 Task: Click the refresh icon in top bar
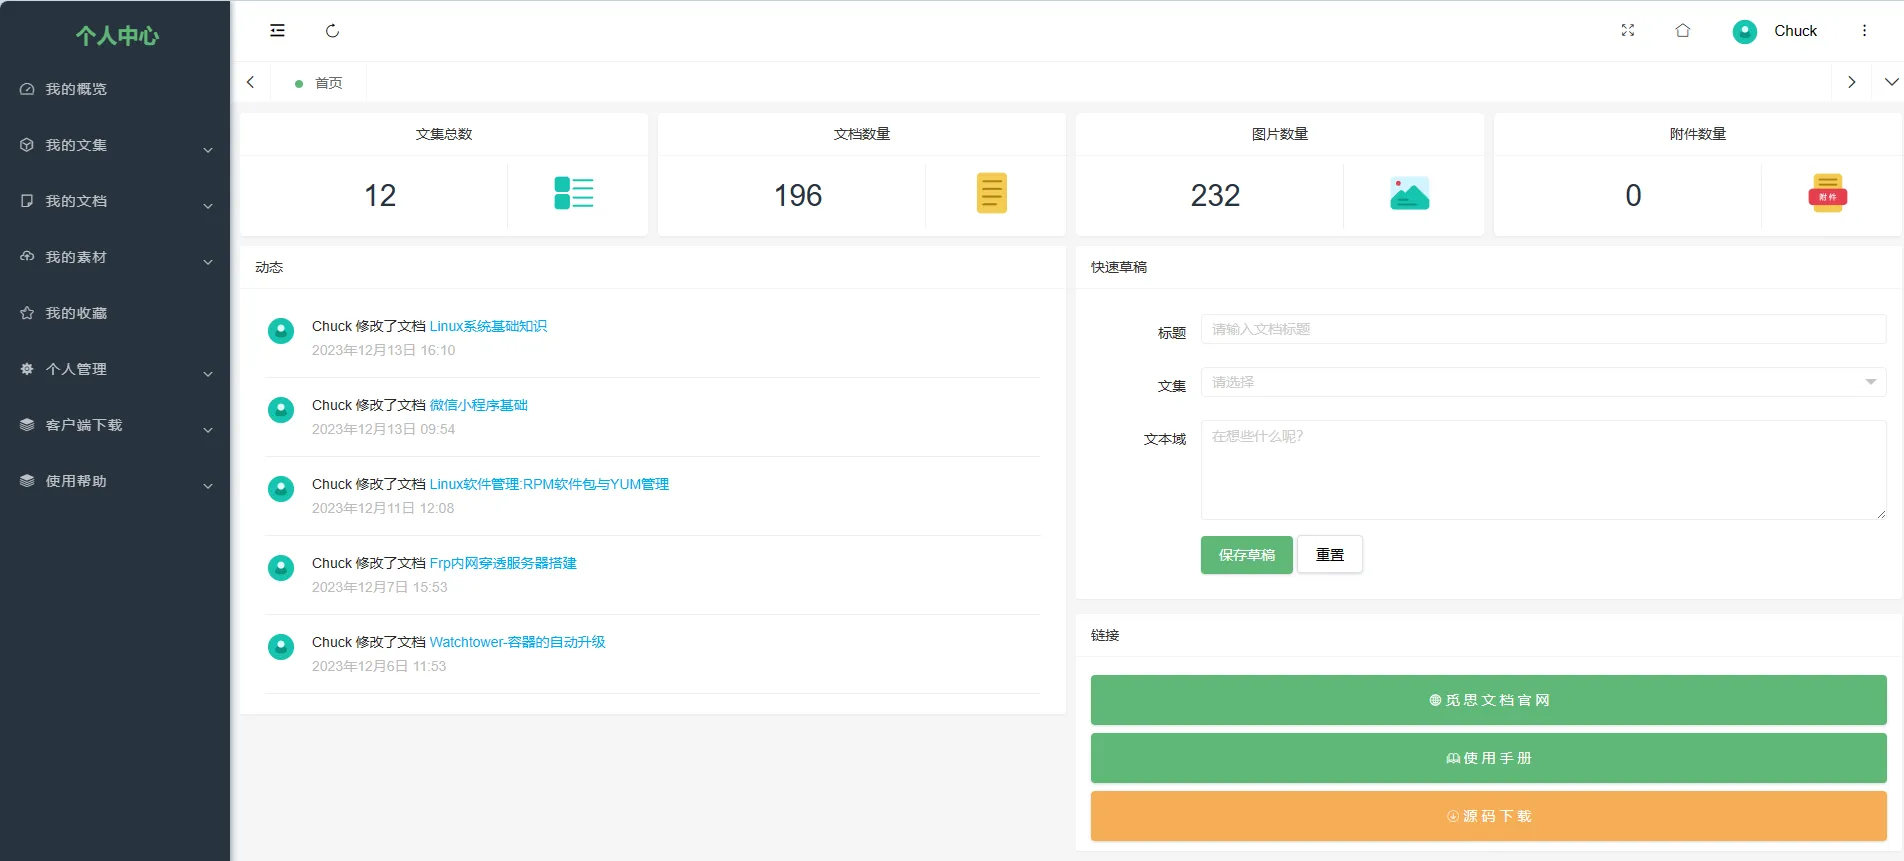pos(332,31)
